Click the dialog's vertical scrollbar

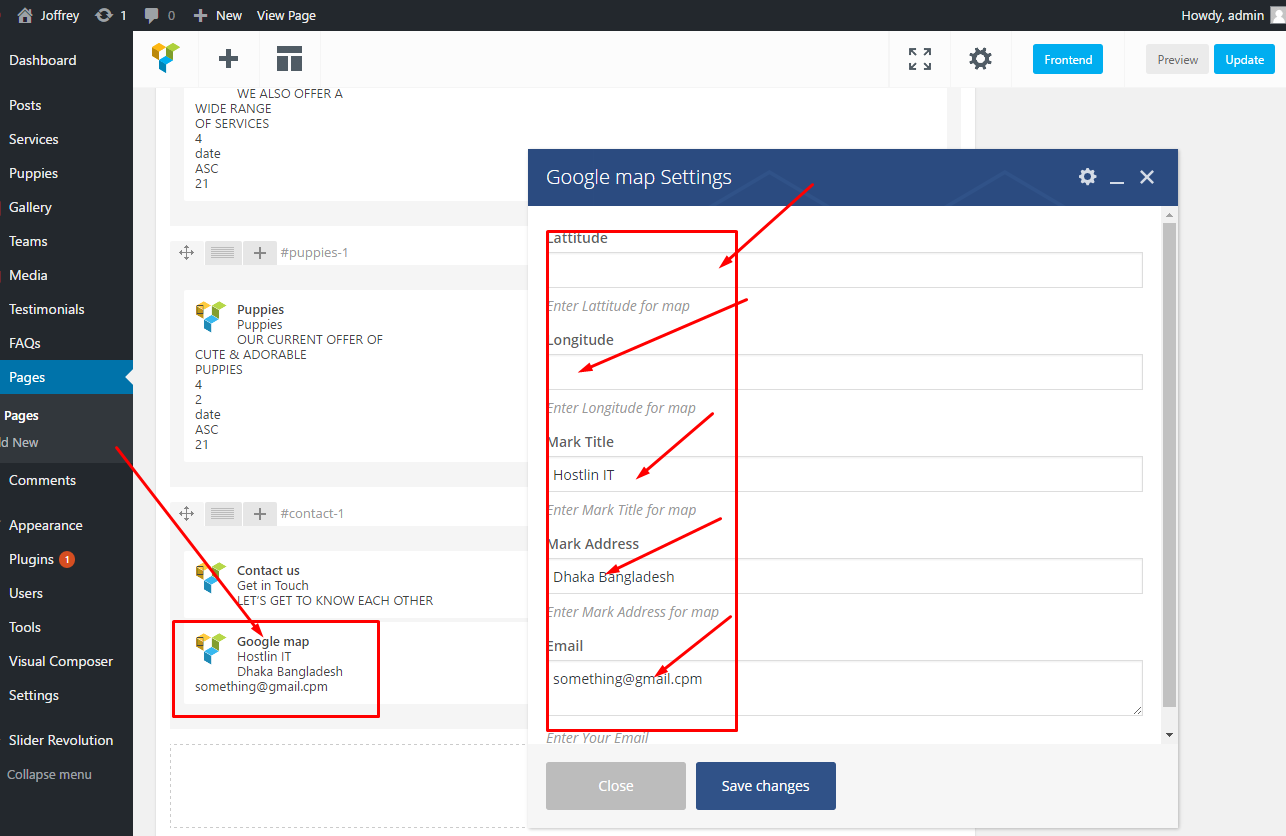click(x=1169, y=460)
